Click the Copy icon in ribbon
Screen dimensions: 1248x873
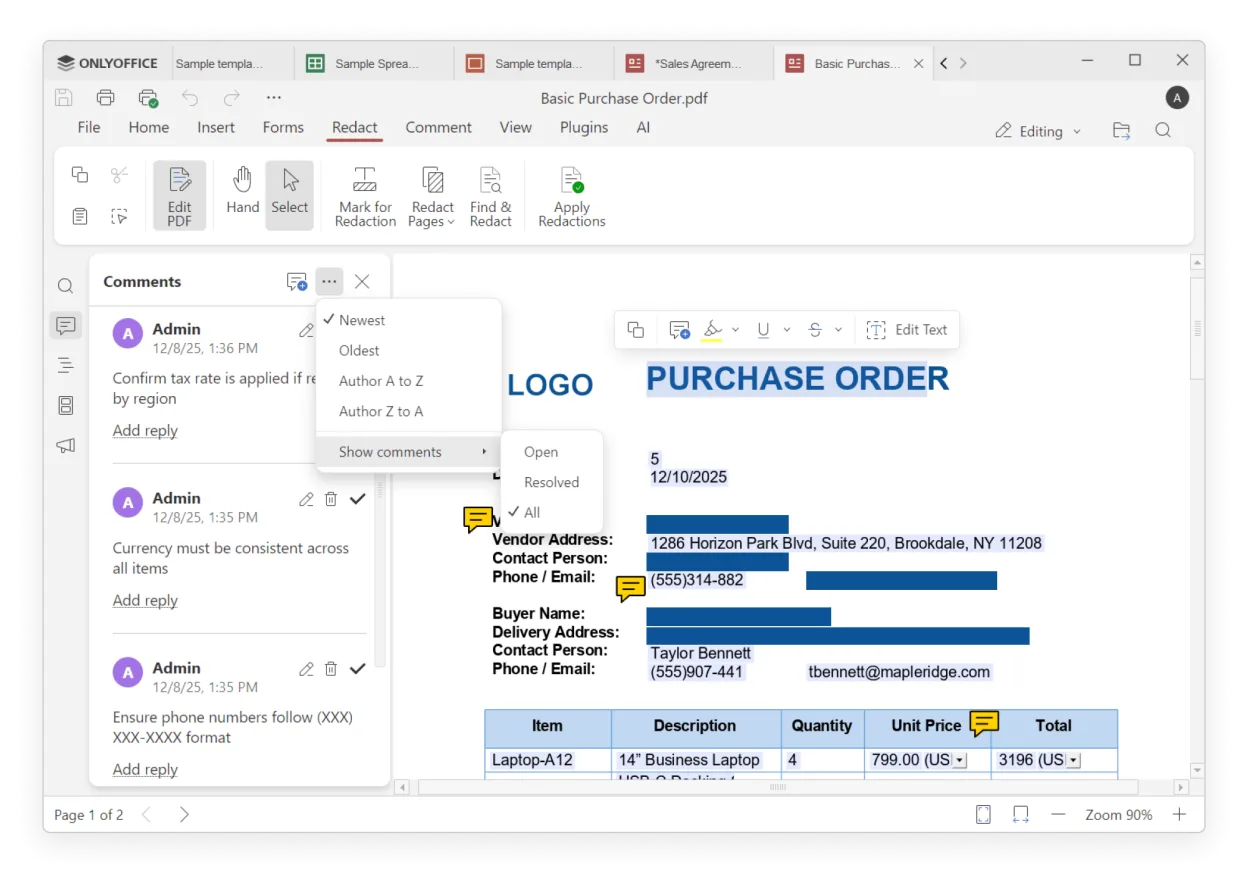(80, 175)
